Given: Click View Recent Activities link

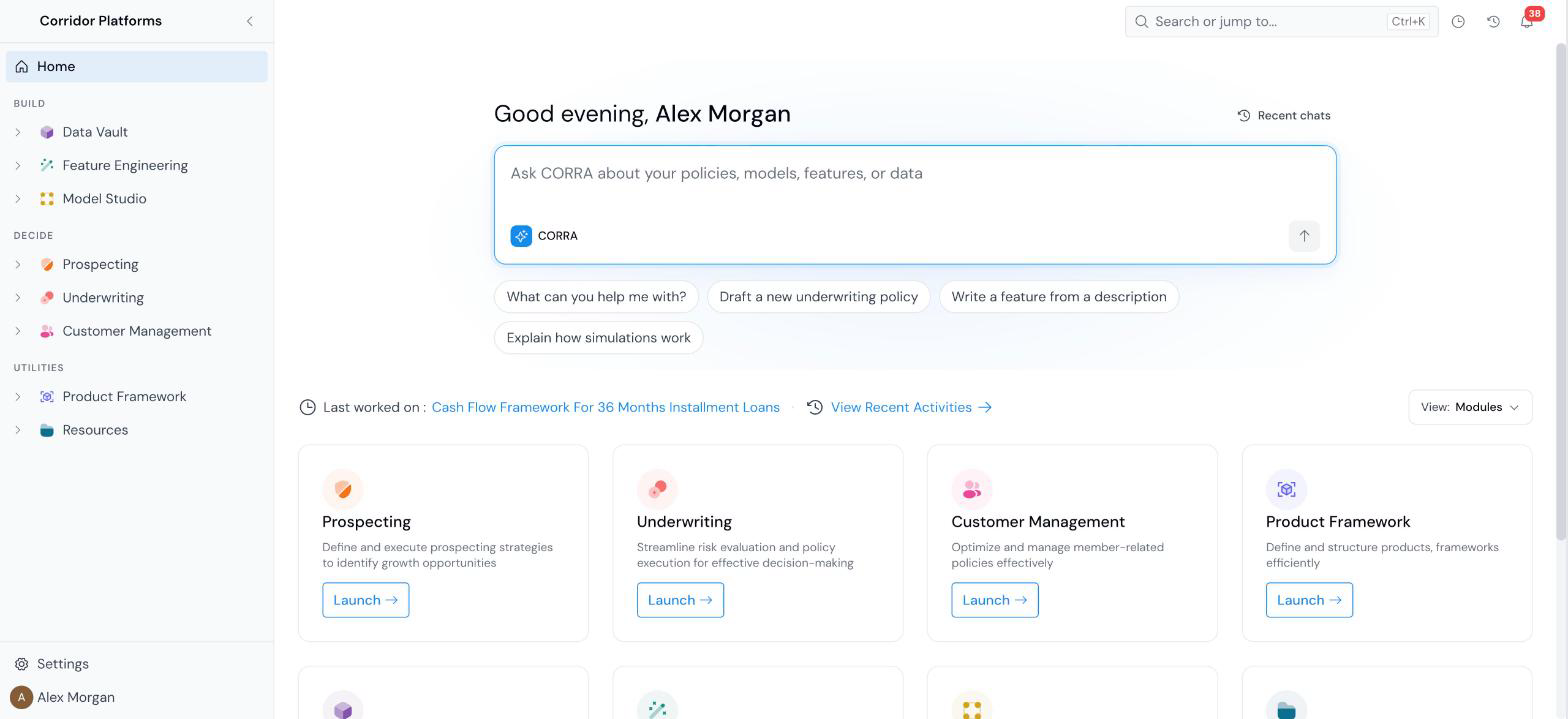Looking at the screenshot, I should [910, 407].
